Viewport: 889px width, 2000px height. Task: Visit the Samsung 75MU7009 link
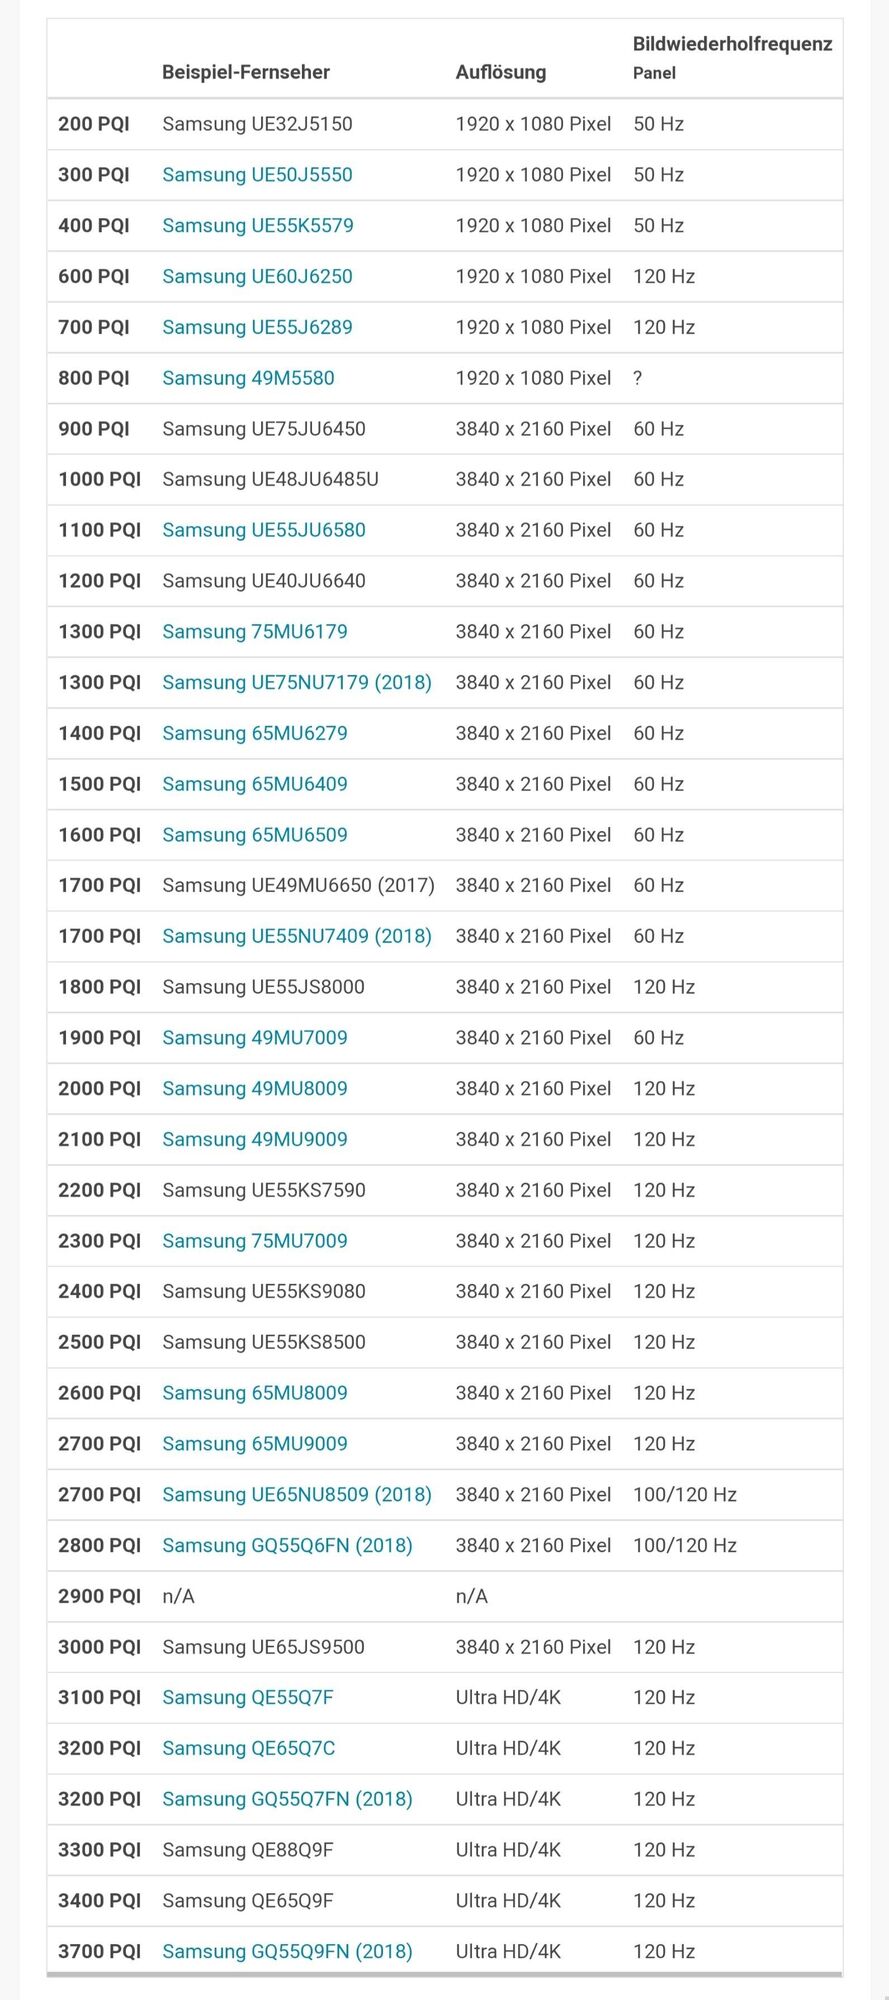[255, 1241]
